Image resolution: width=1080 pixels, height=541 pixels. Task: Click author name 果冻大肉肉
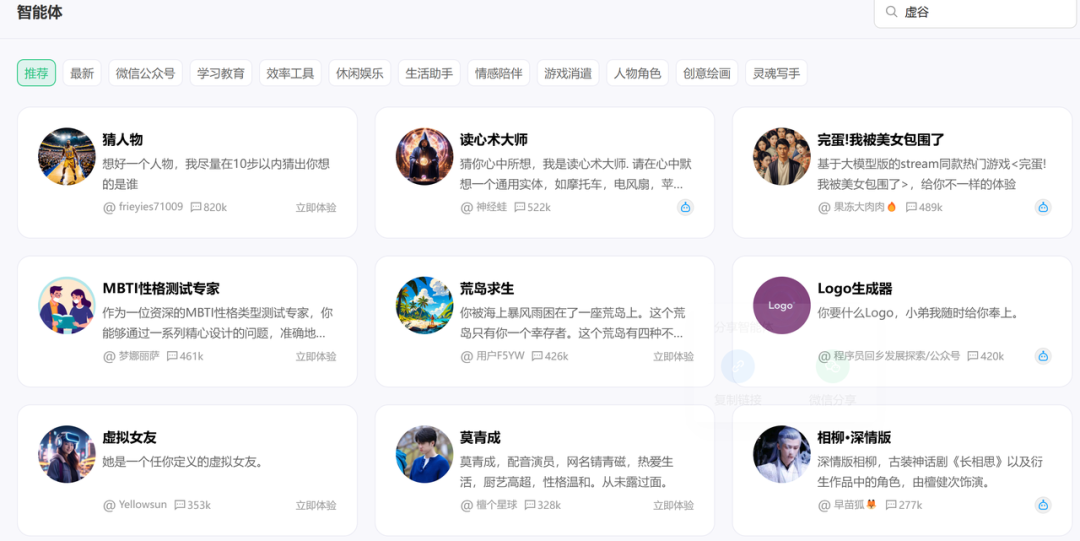859,207
